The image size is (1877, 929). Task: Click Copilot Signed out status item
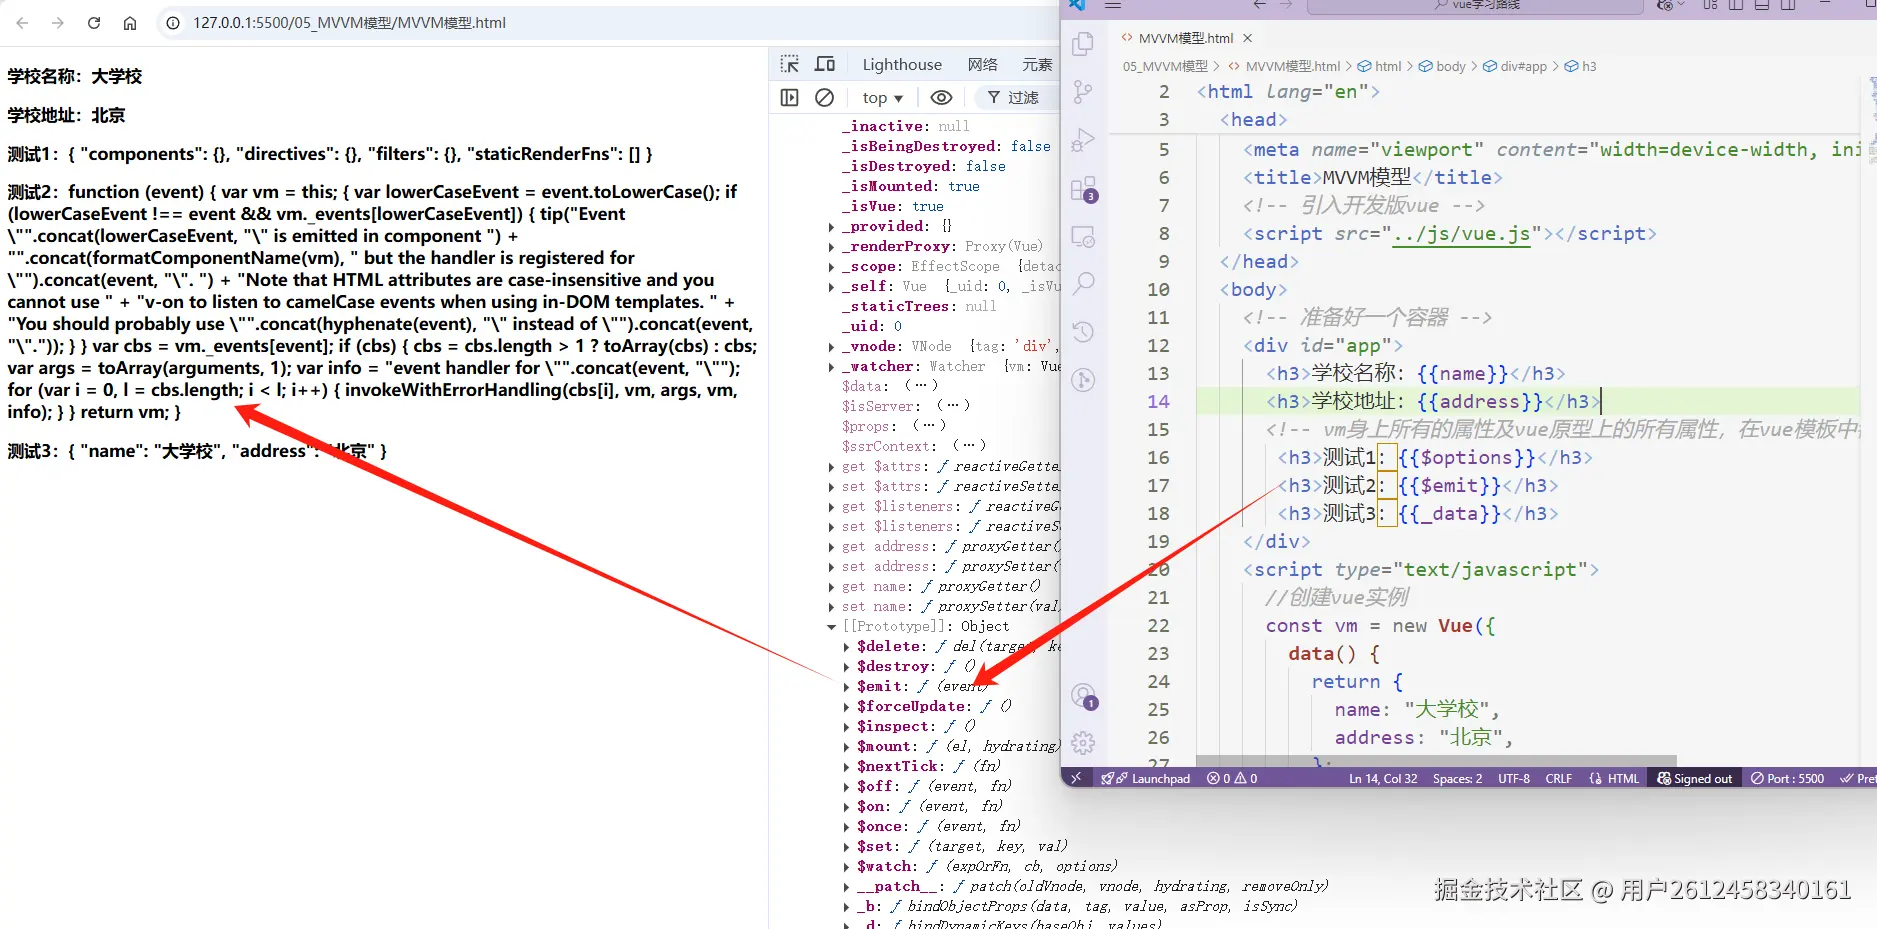pos(1695,778)
